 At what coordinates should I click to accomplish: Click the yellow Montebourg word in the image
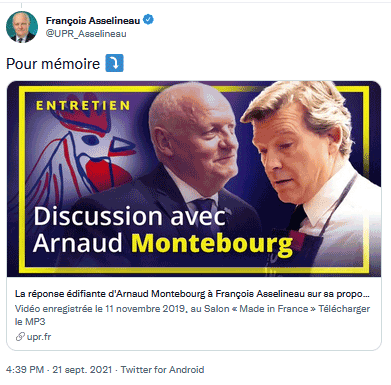click(212, 245)
